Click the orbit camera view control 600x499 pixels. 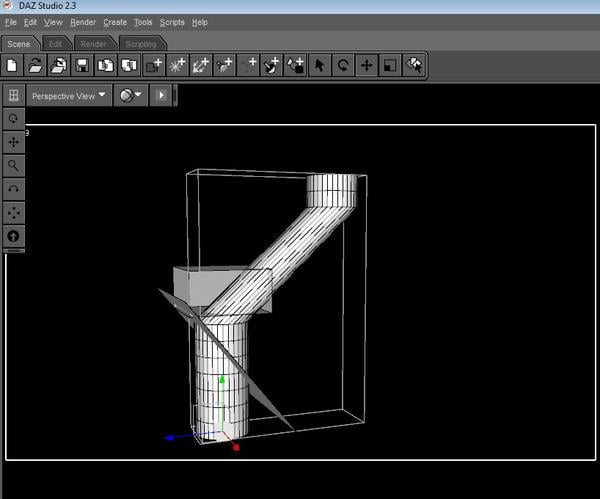(14, 119)
